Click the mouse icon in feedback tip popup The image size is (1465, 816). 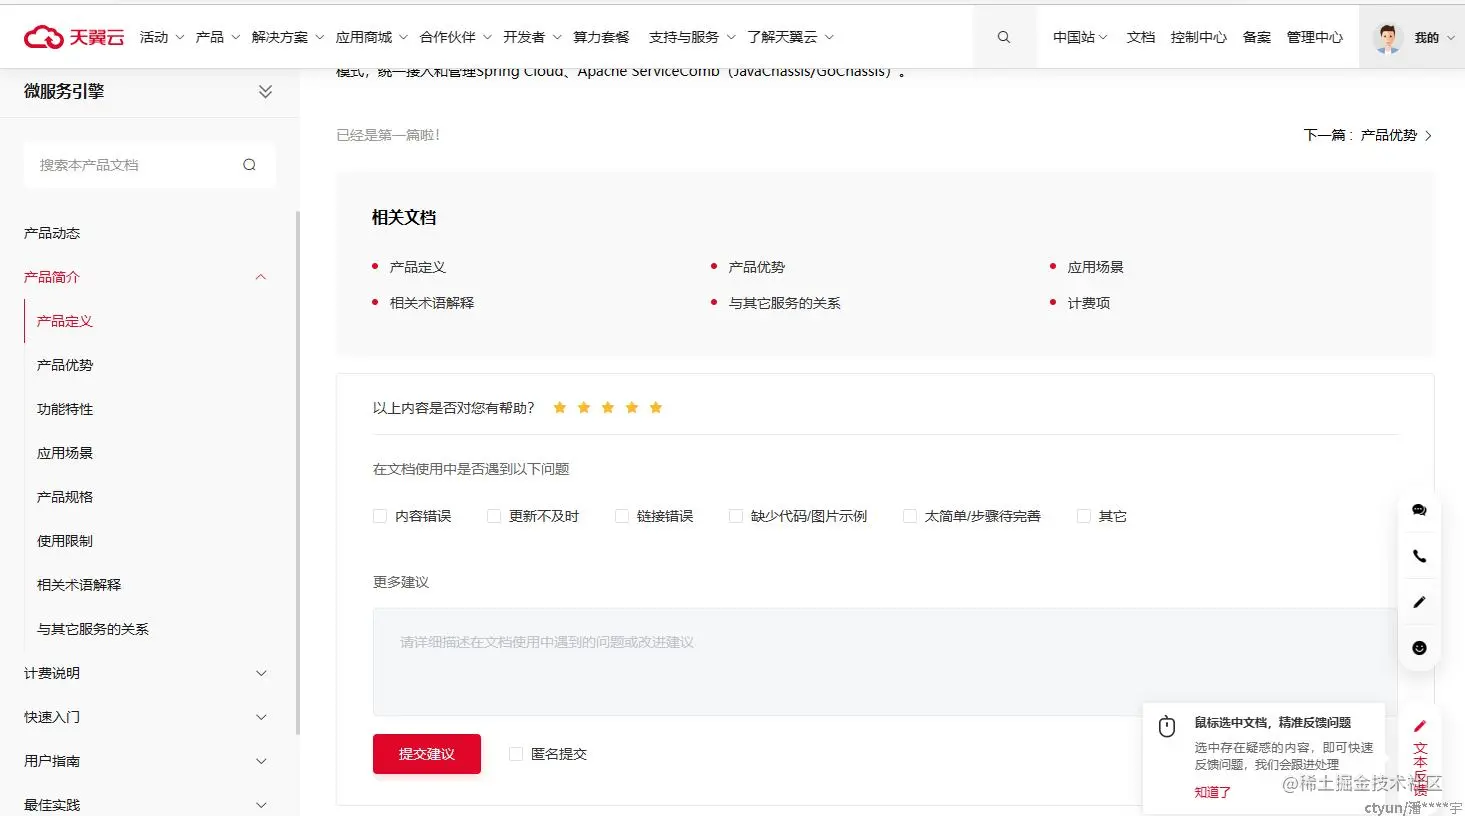pyautogui.click(x=1167, y=727)
